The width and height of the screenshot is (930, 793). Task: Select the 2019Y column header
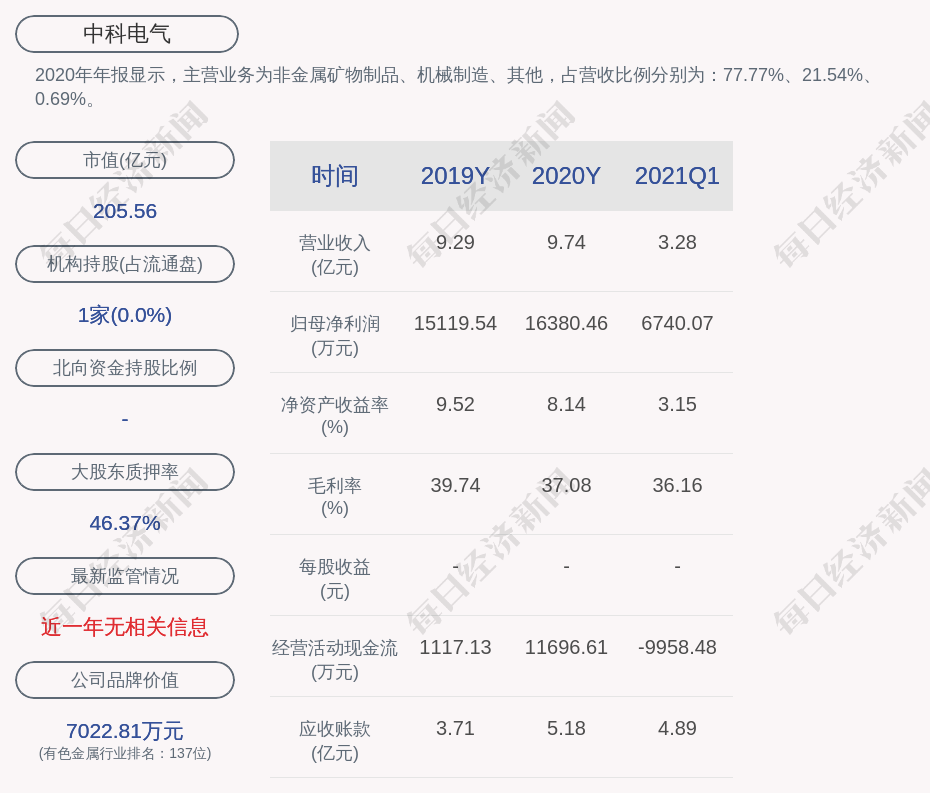(x=455, y=176)
